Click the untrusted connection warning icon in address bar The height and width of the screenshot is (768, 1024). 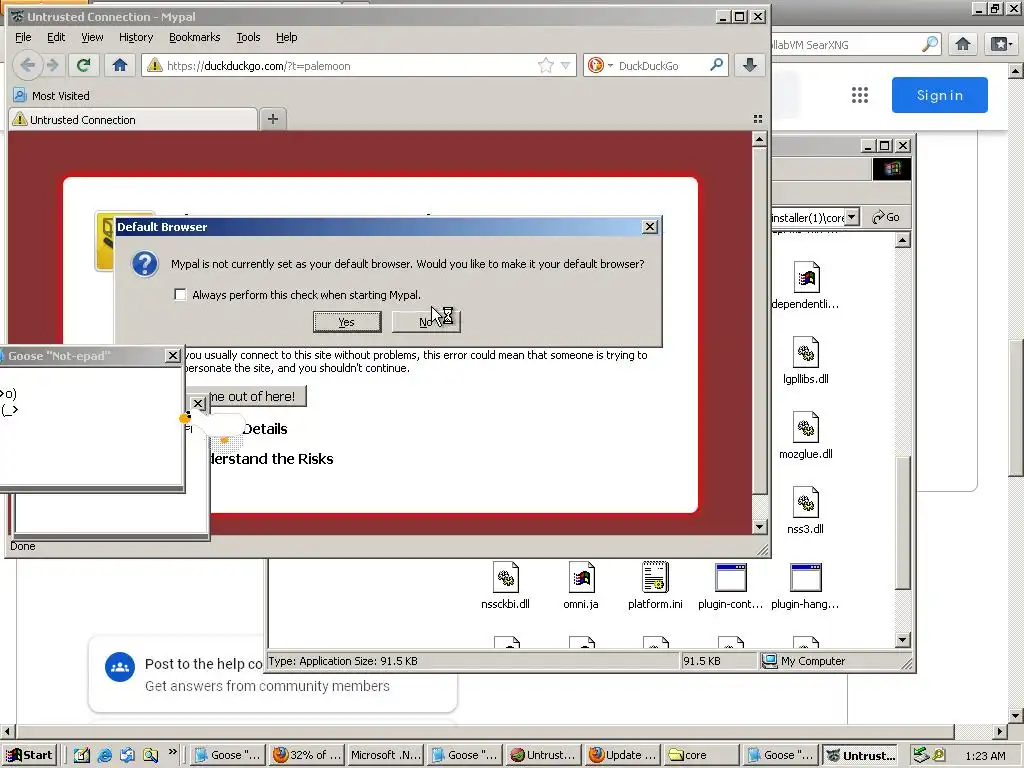[155, 65]
